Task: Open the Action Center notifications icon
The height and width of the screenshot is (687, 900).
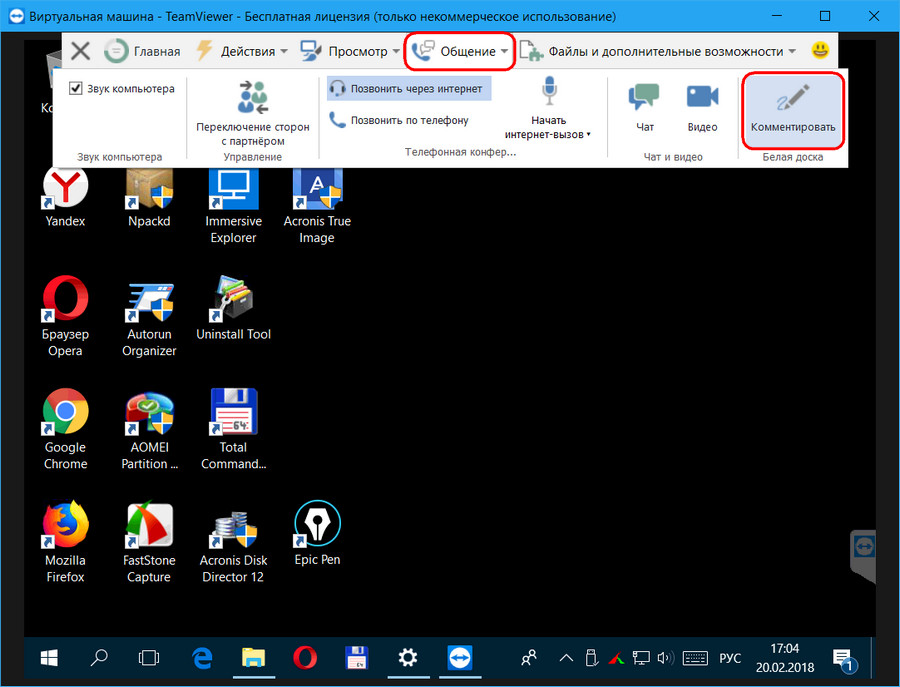Action: tap(843, 659)
